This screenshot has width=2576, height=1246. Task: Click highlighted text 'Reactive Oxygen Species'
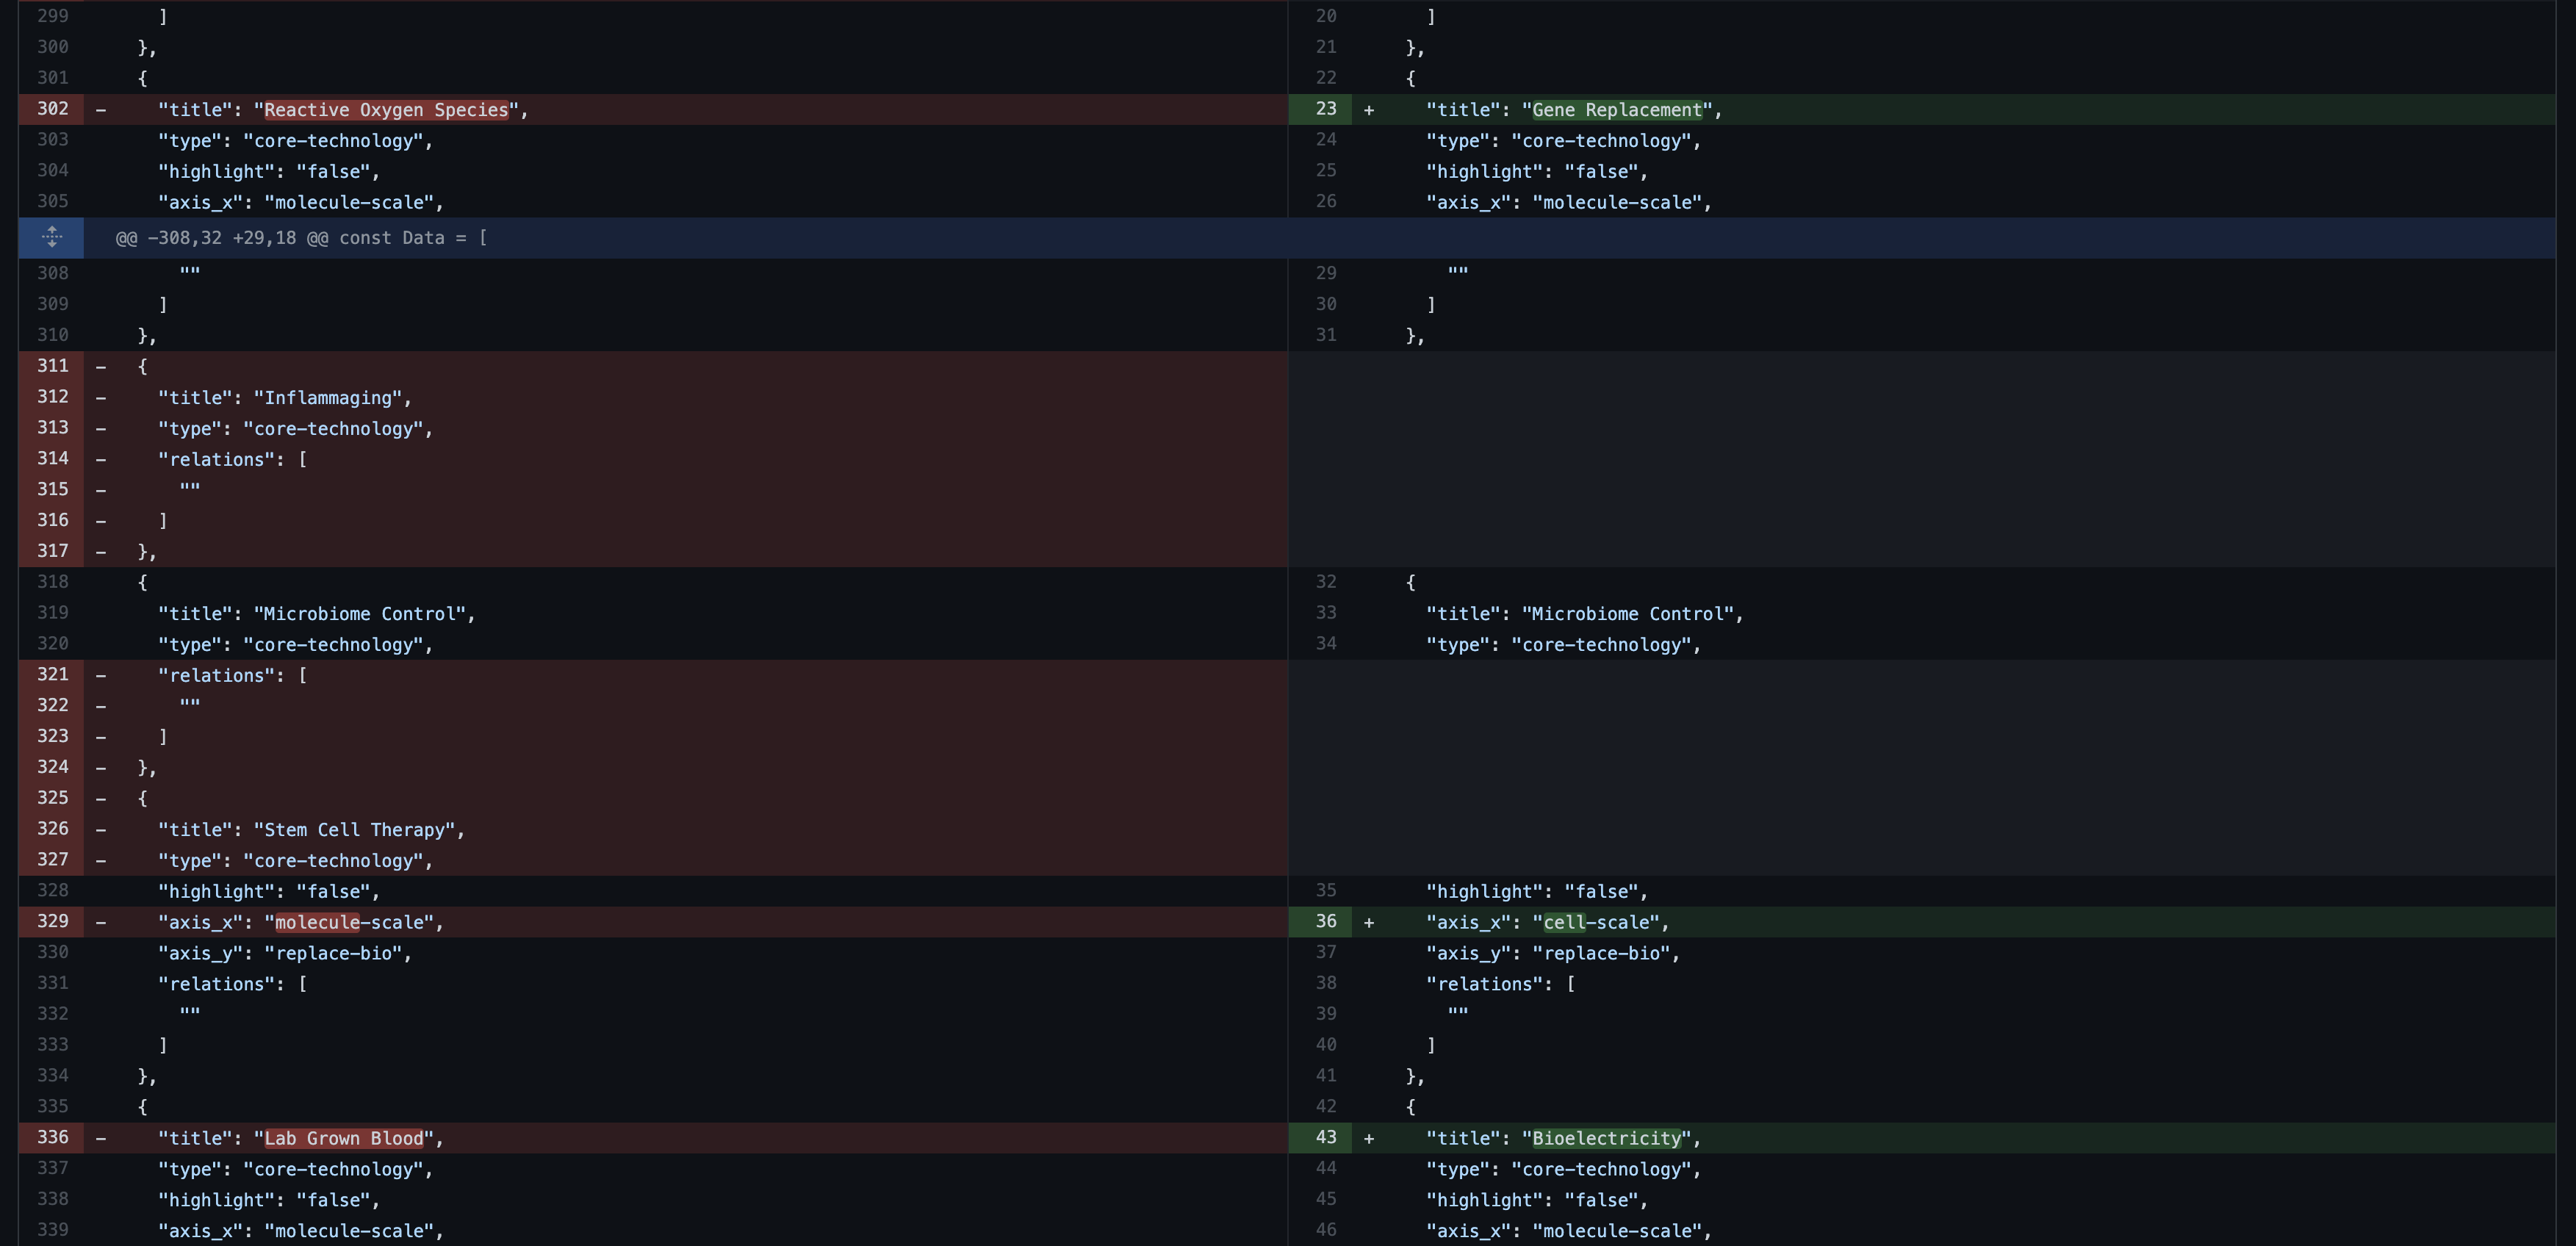(386, 110)
